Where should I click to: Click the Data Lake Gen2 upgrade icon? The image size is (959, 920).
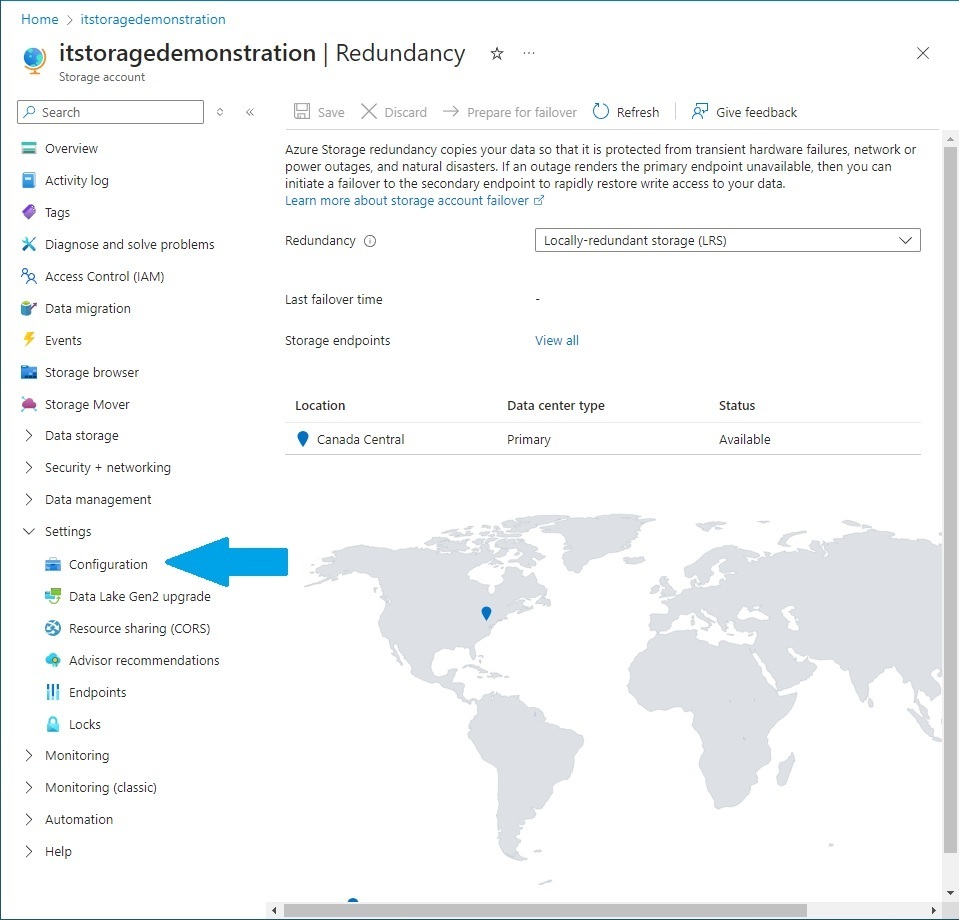coord(53,596)
